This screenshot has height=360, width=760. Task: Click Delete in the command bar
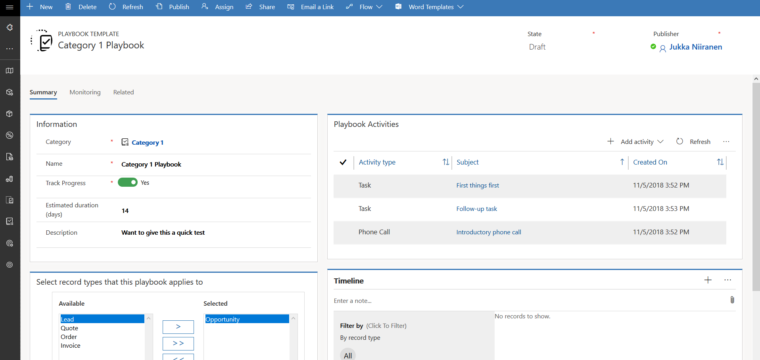[x=80, y=7]
